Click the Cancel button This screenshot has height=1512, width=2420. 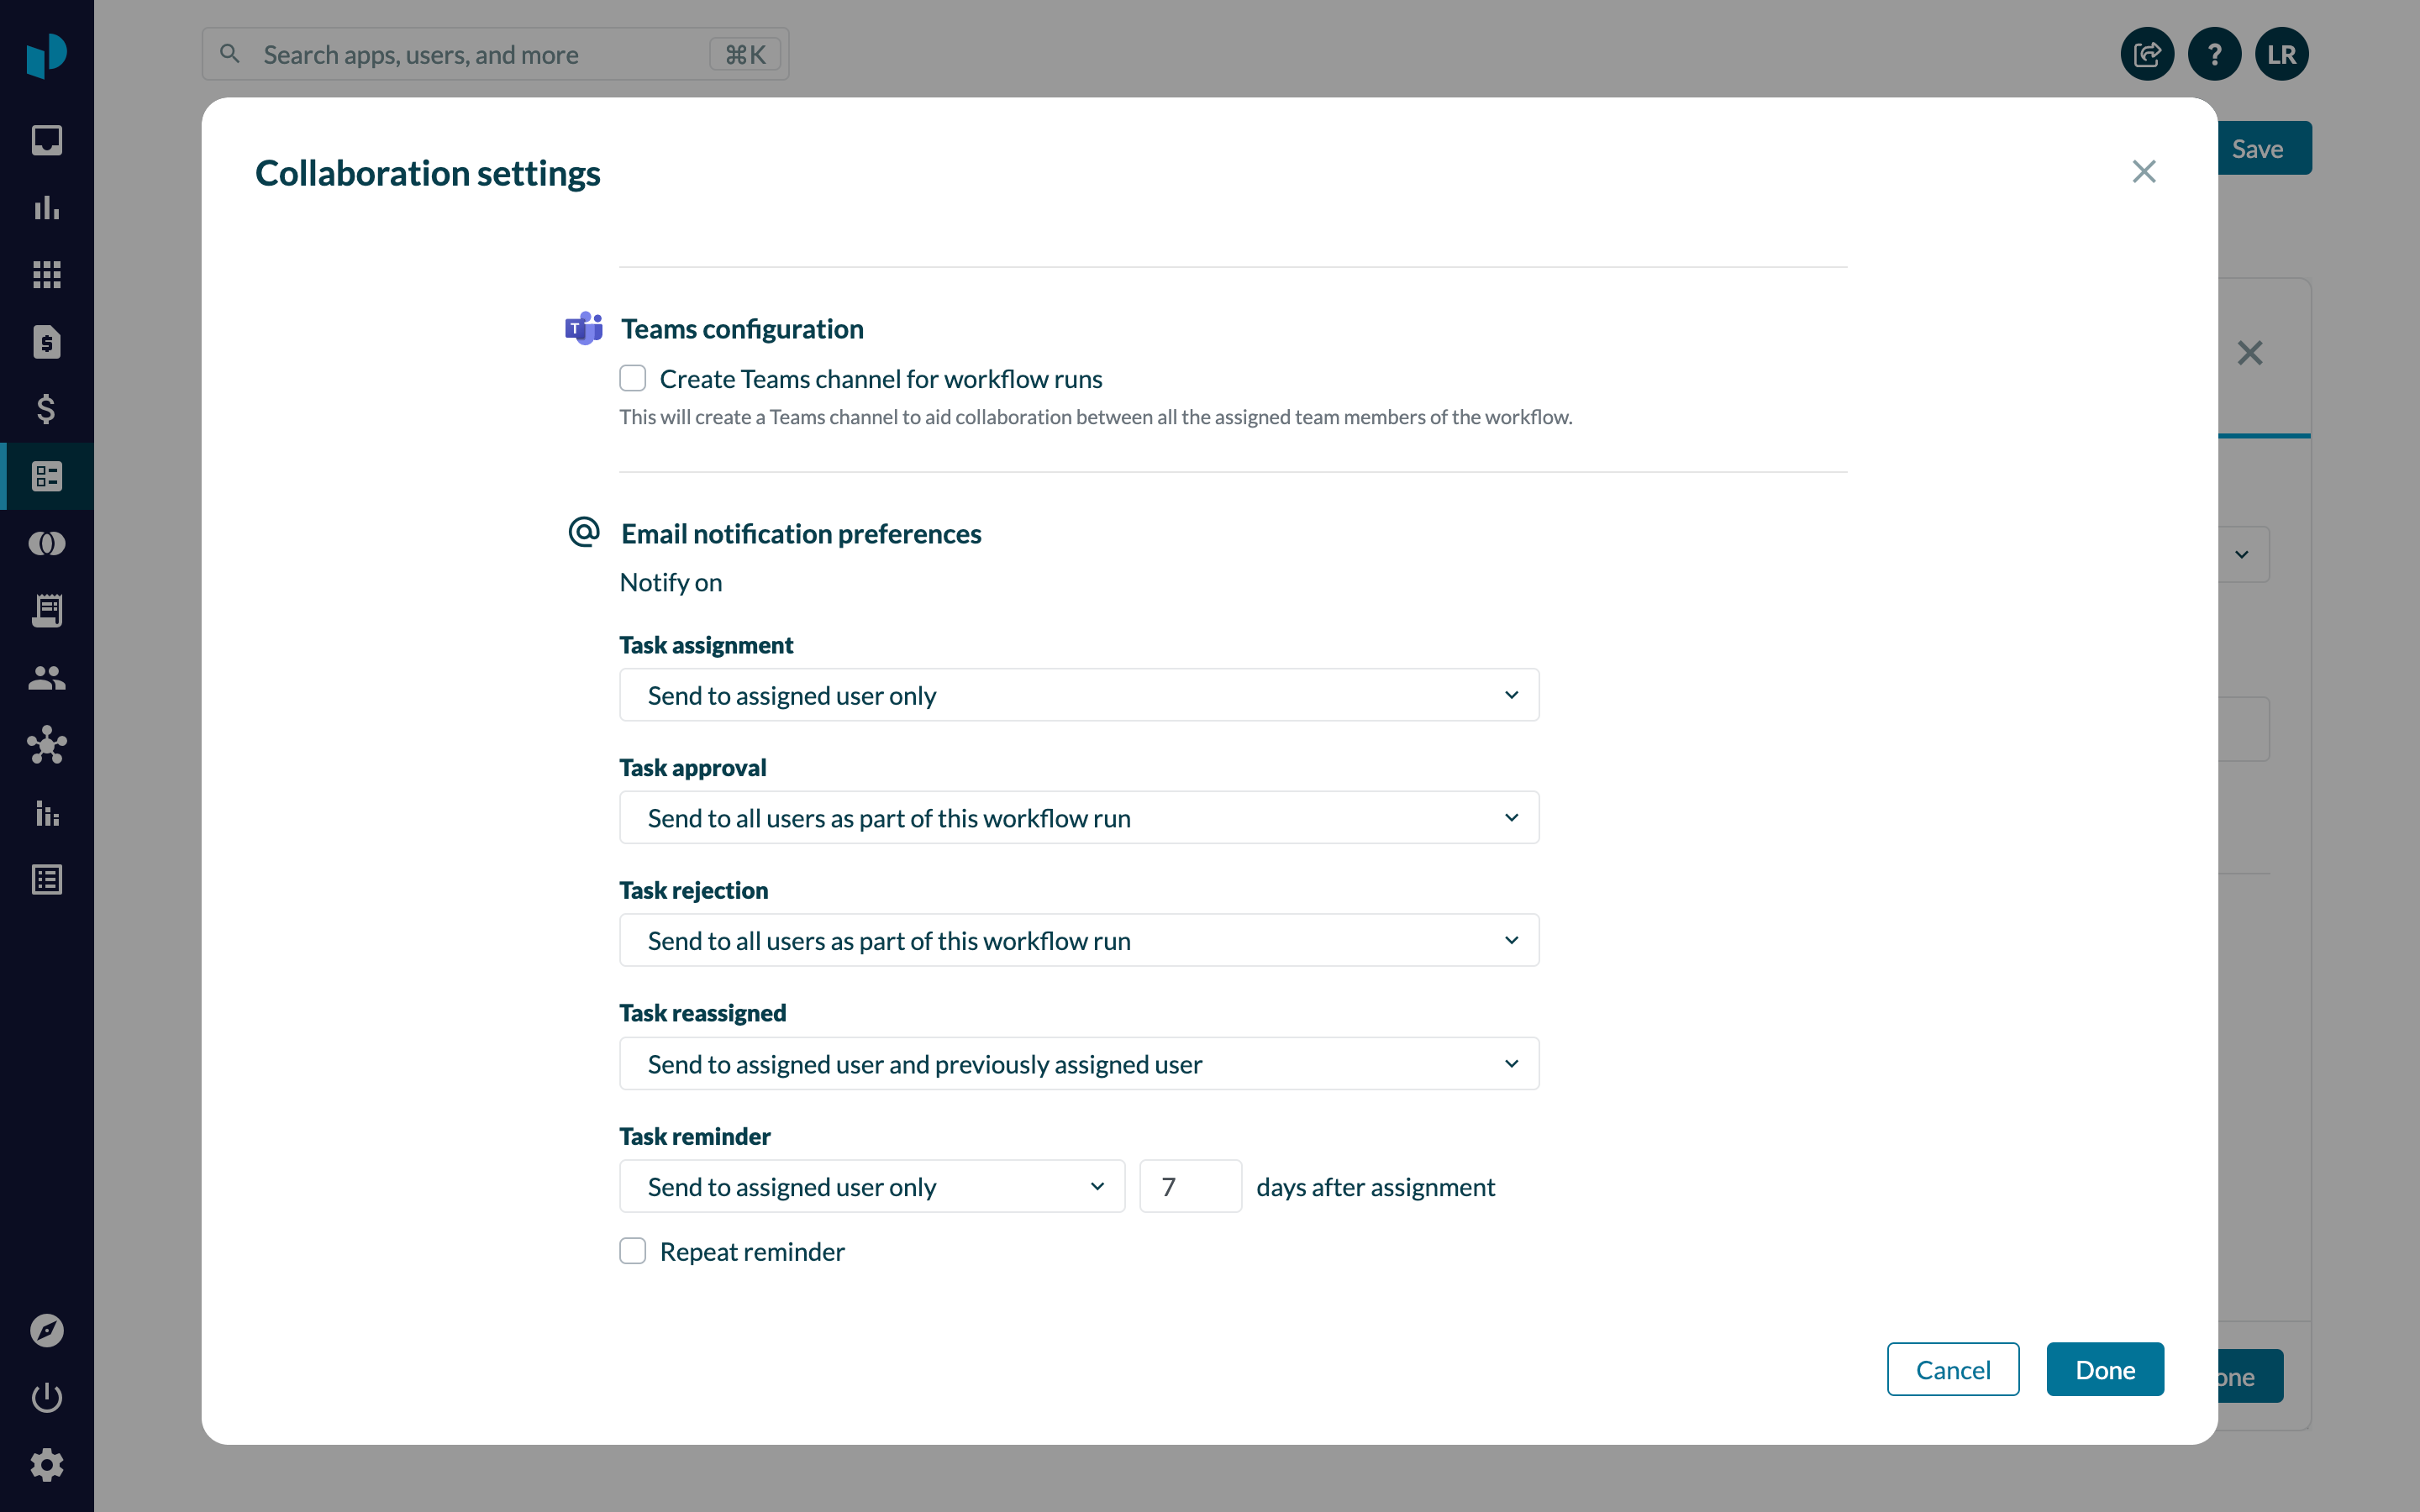[x=1952, y=1369]
